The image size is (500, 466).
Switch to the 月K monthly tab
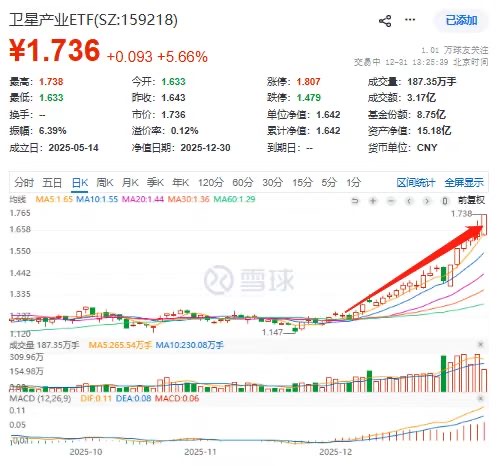130,182
